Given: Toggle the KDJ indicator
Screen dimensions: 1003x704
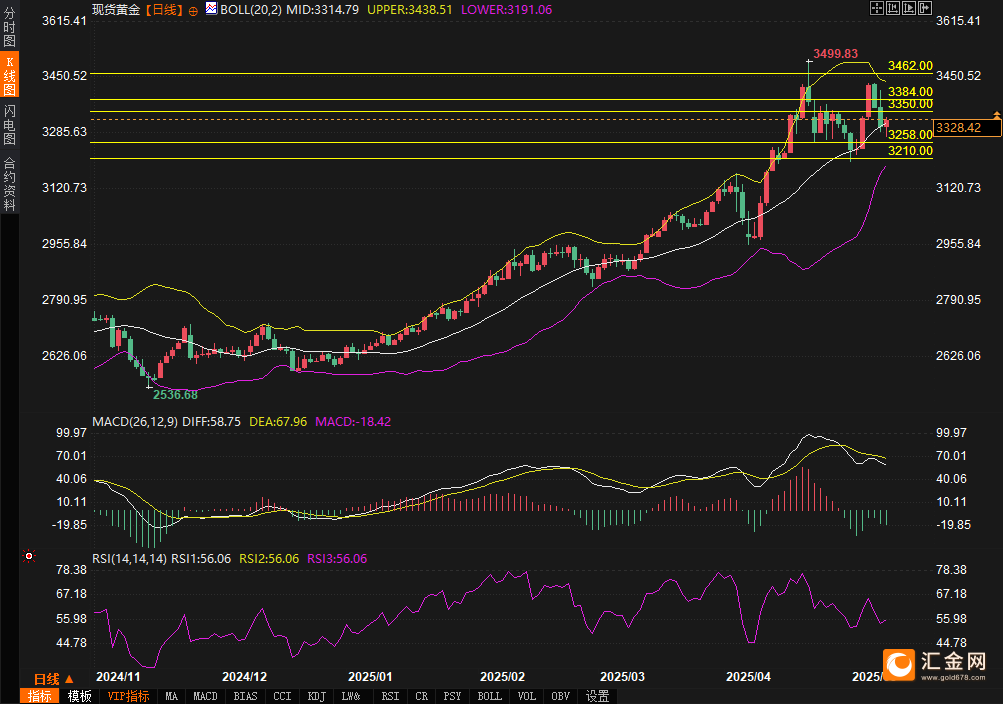Looking at the screenshot, I should (x=316, y=696).
